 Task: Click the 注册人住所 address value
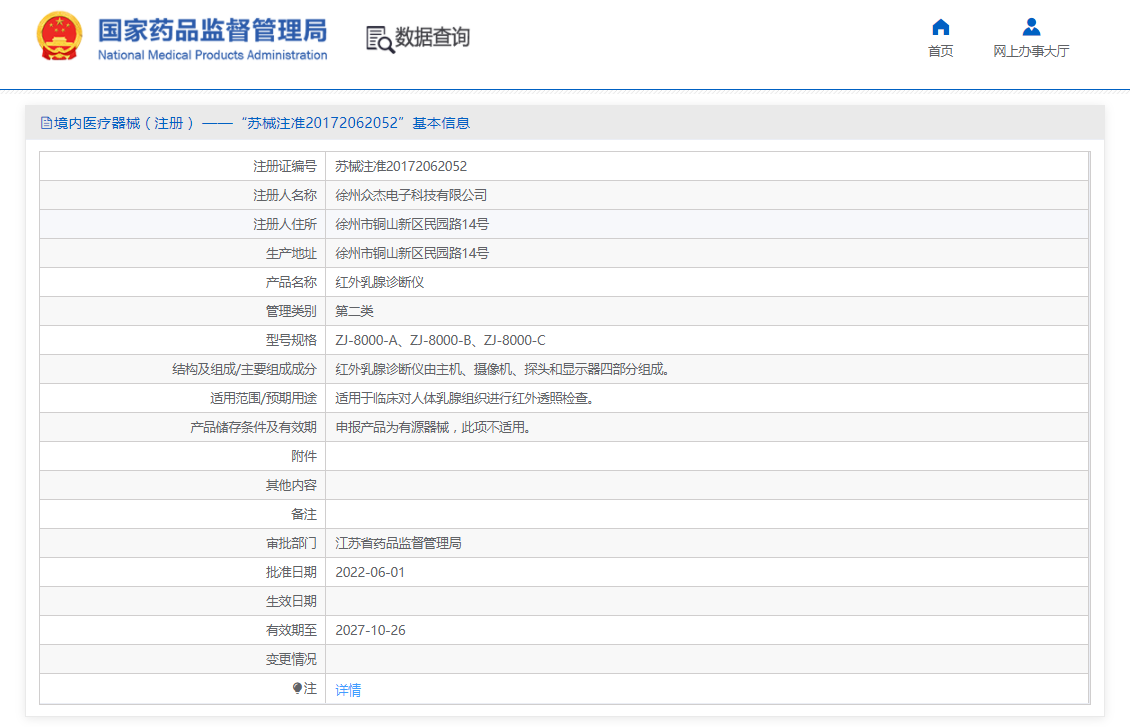point(411,224)
